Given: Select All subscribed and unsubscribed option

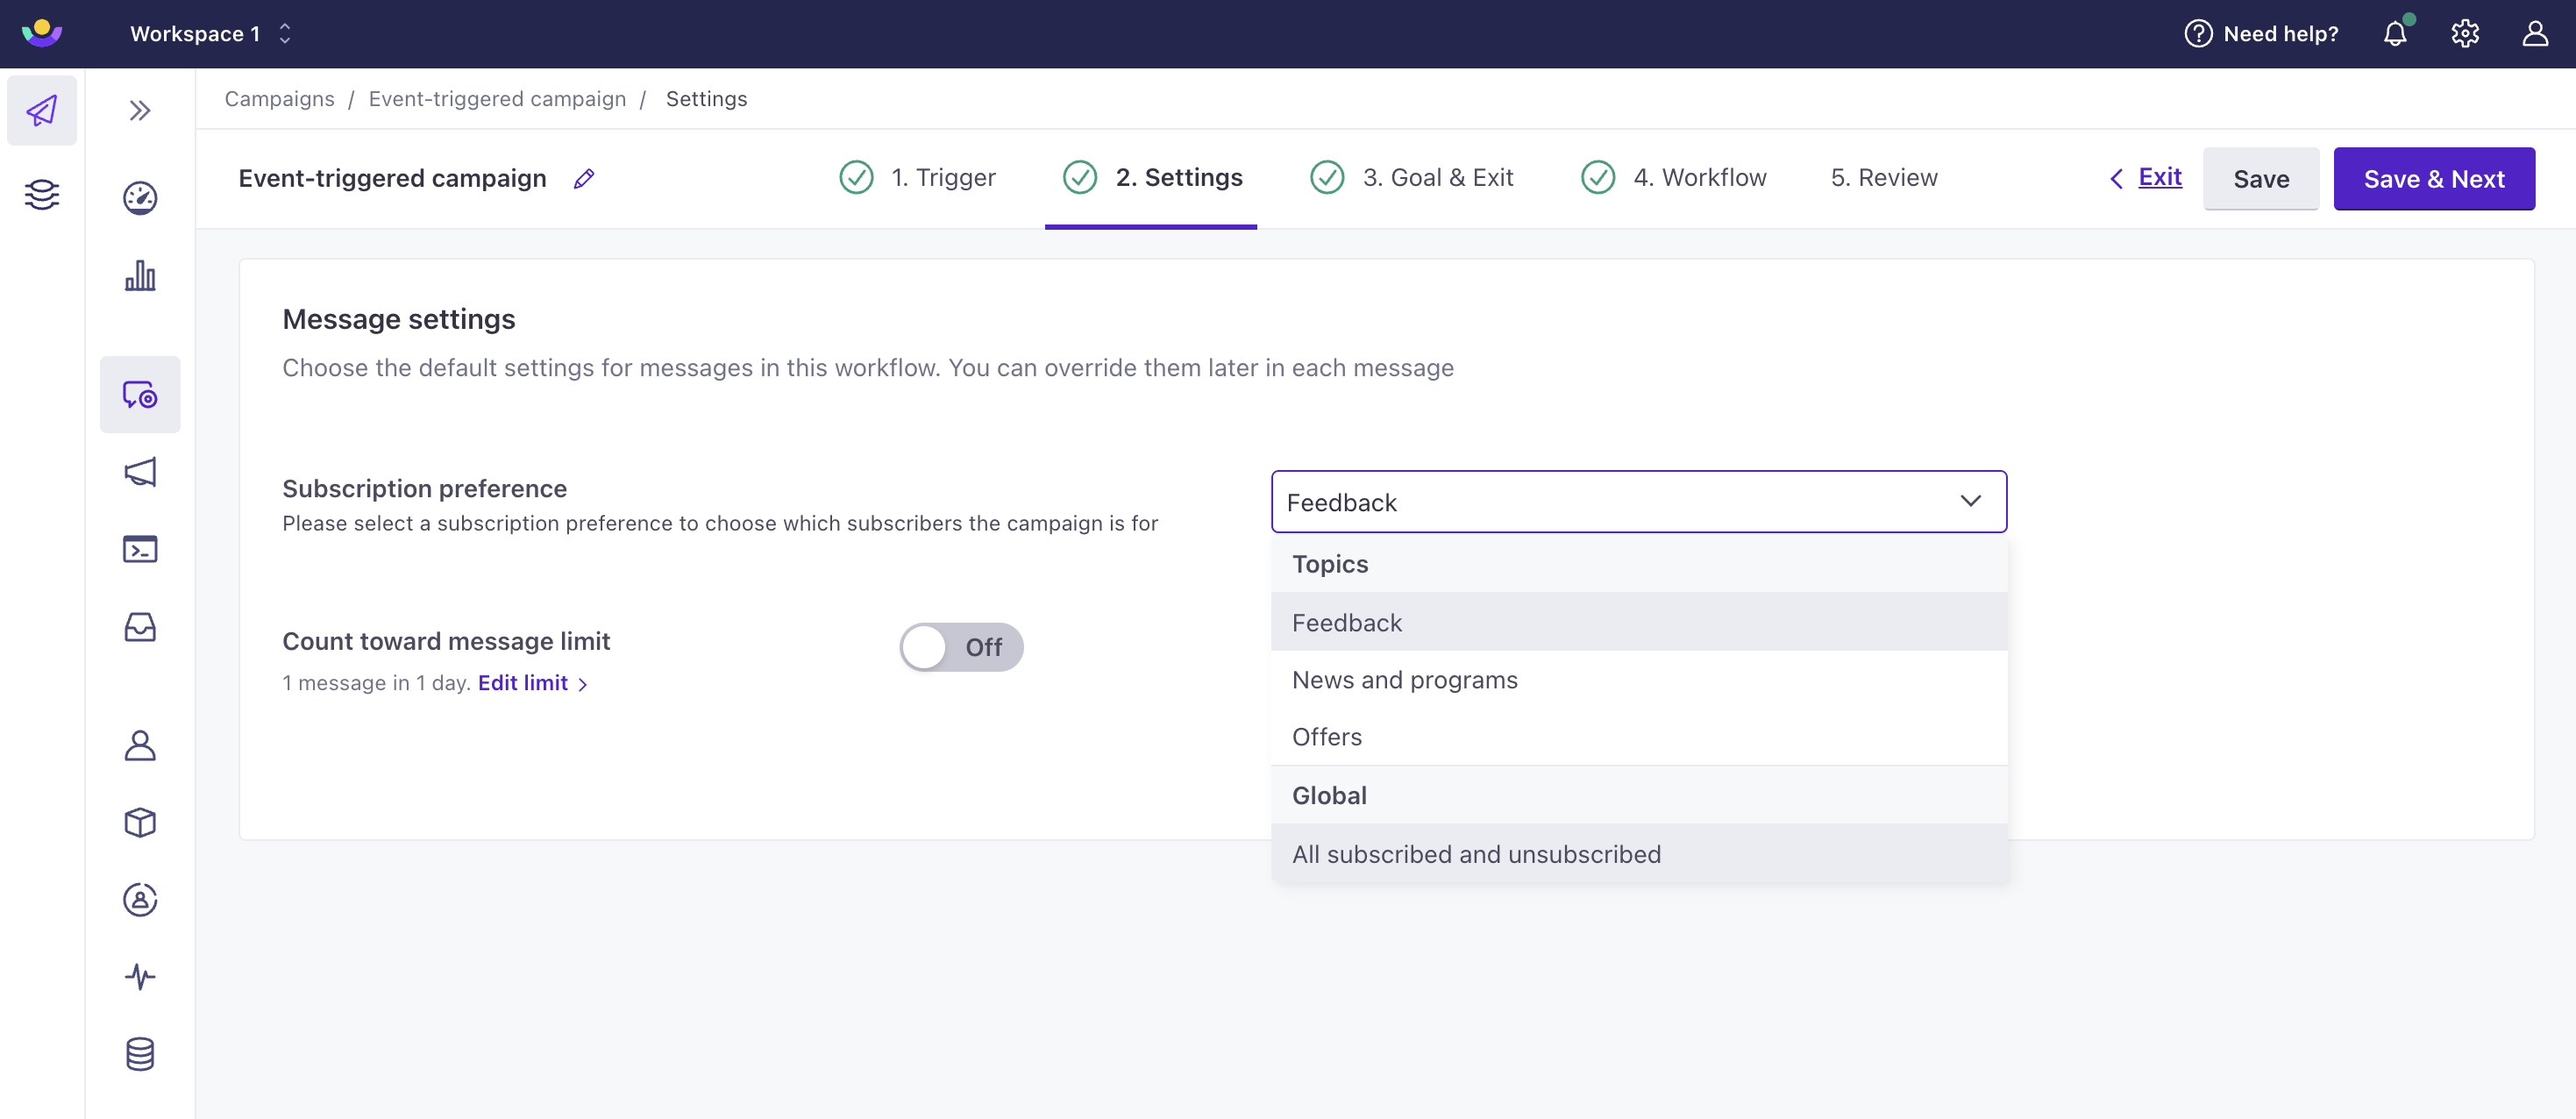Looking at the screenshot, I should tap(1476, 852).
